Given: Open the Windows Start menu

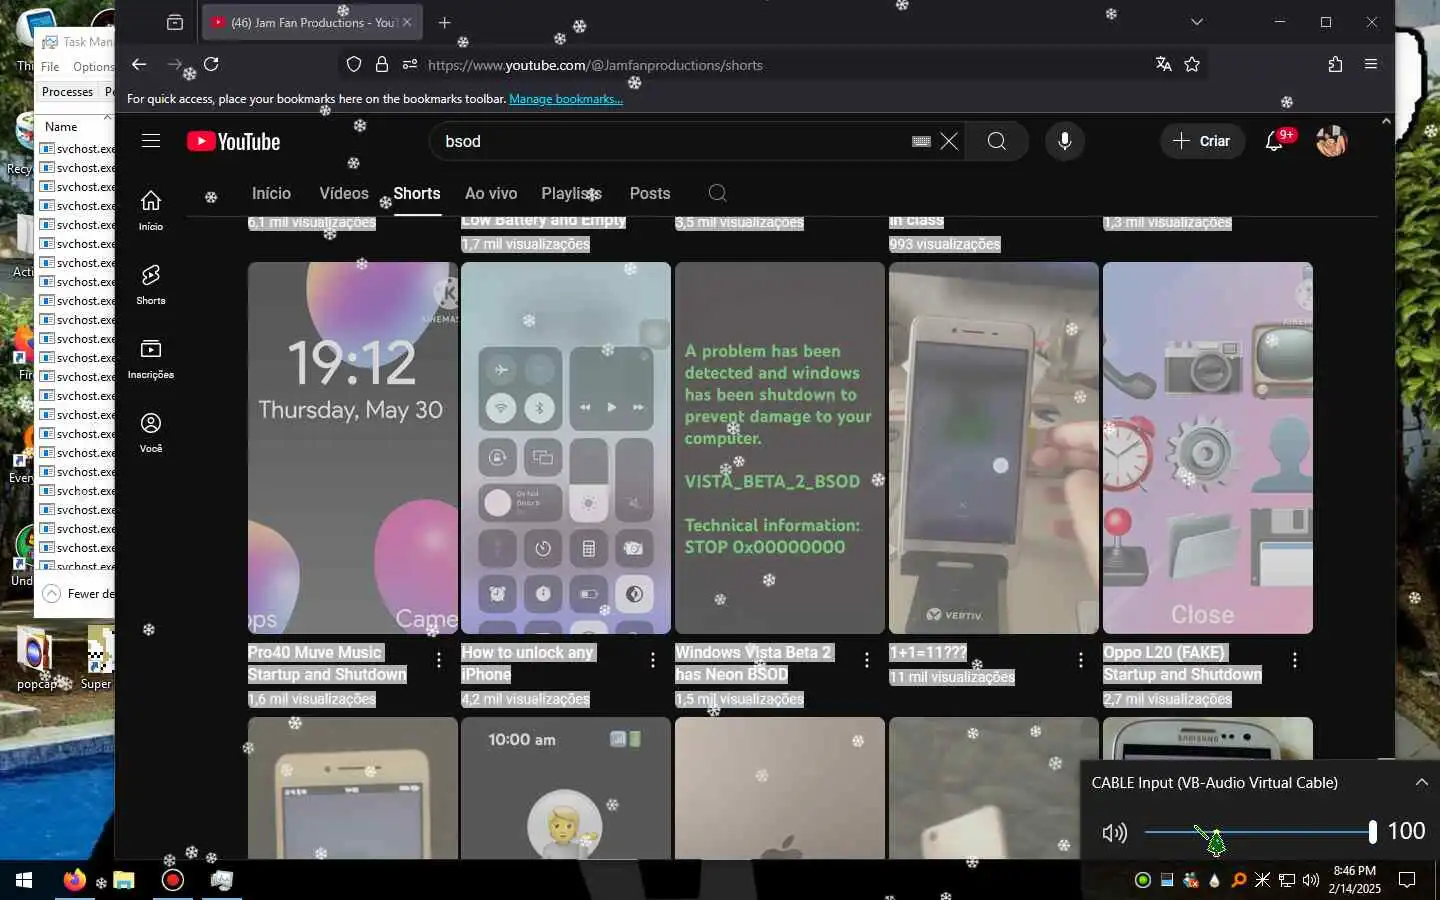Looking at the screenshot, I should point(24,880).
